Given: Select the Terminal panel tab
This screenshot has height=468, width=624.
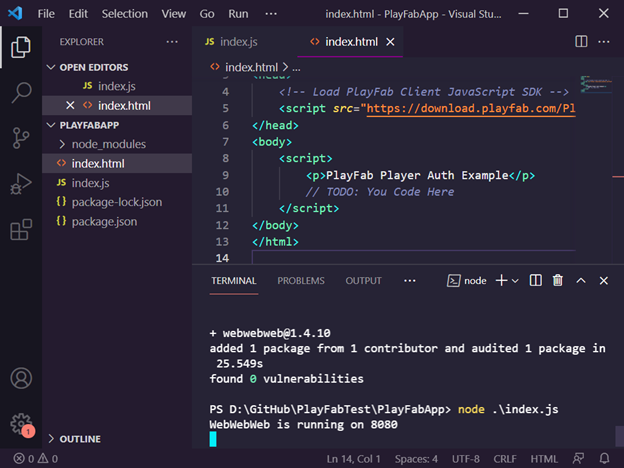Looking at the screenshot, I should tap(234, 281).
